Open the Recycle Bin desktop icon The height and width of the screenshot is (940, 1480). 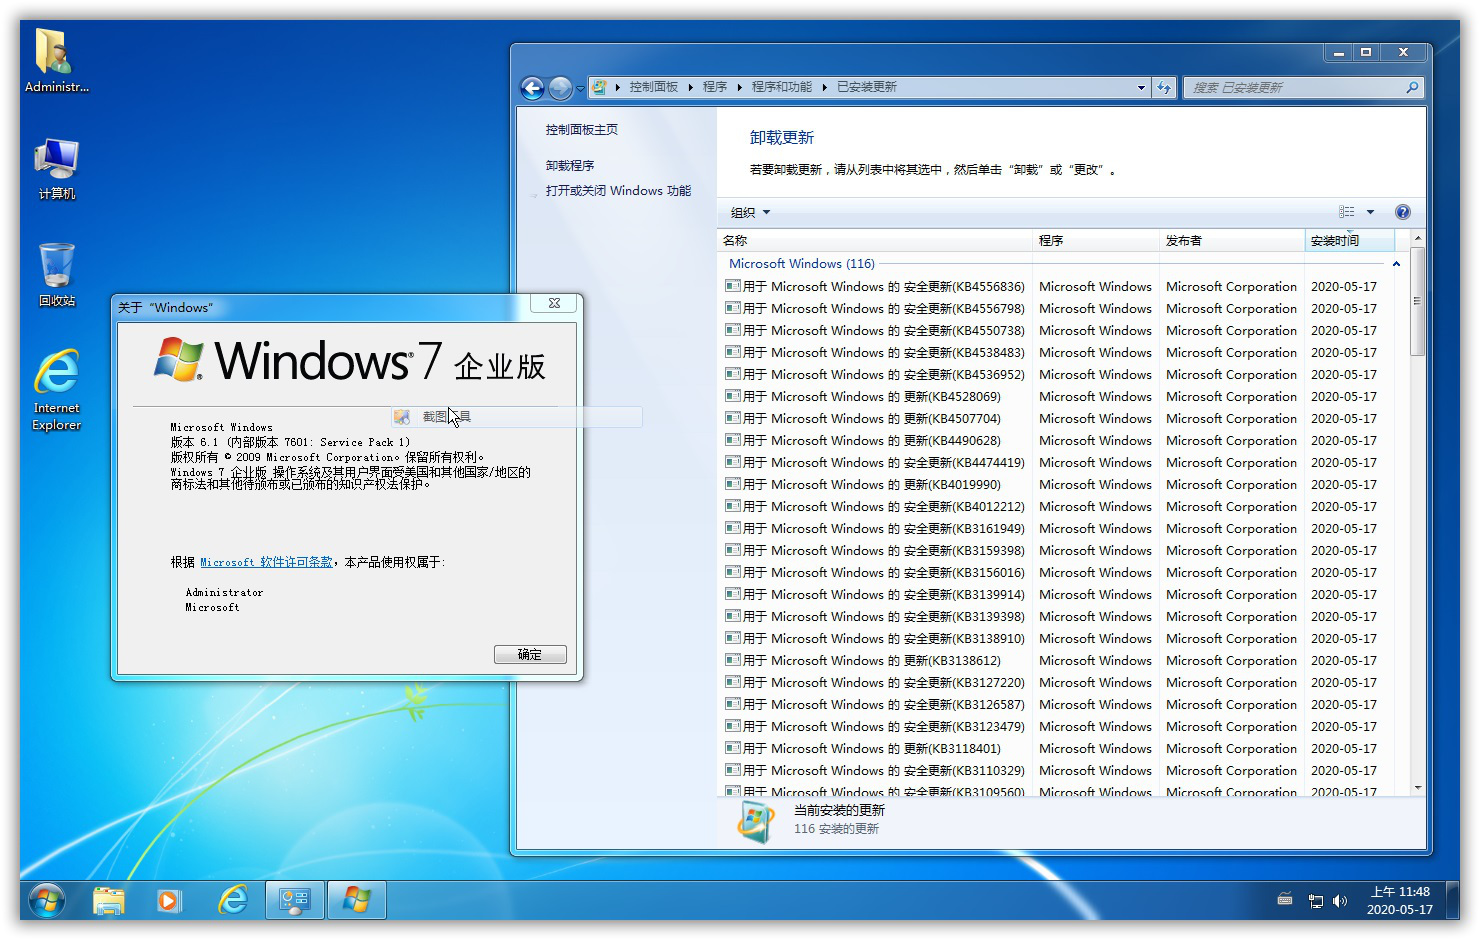pyautogui.click(x=57, y=273)
